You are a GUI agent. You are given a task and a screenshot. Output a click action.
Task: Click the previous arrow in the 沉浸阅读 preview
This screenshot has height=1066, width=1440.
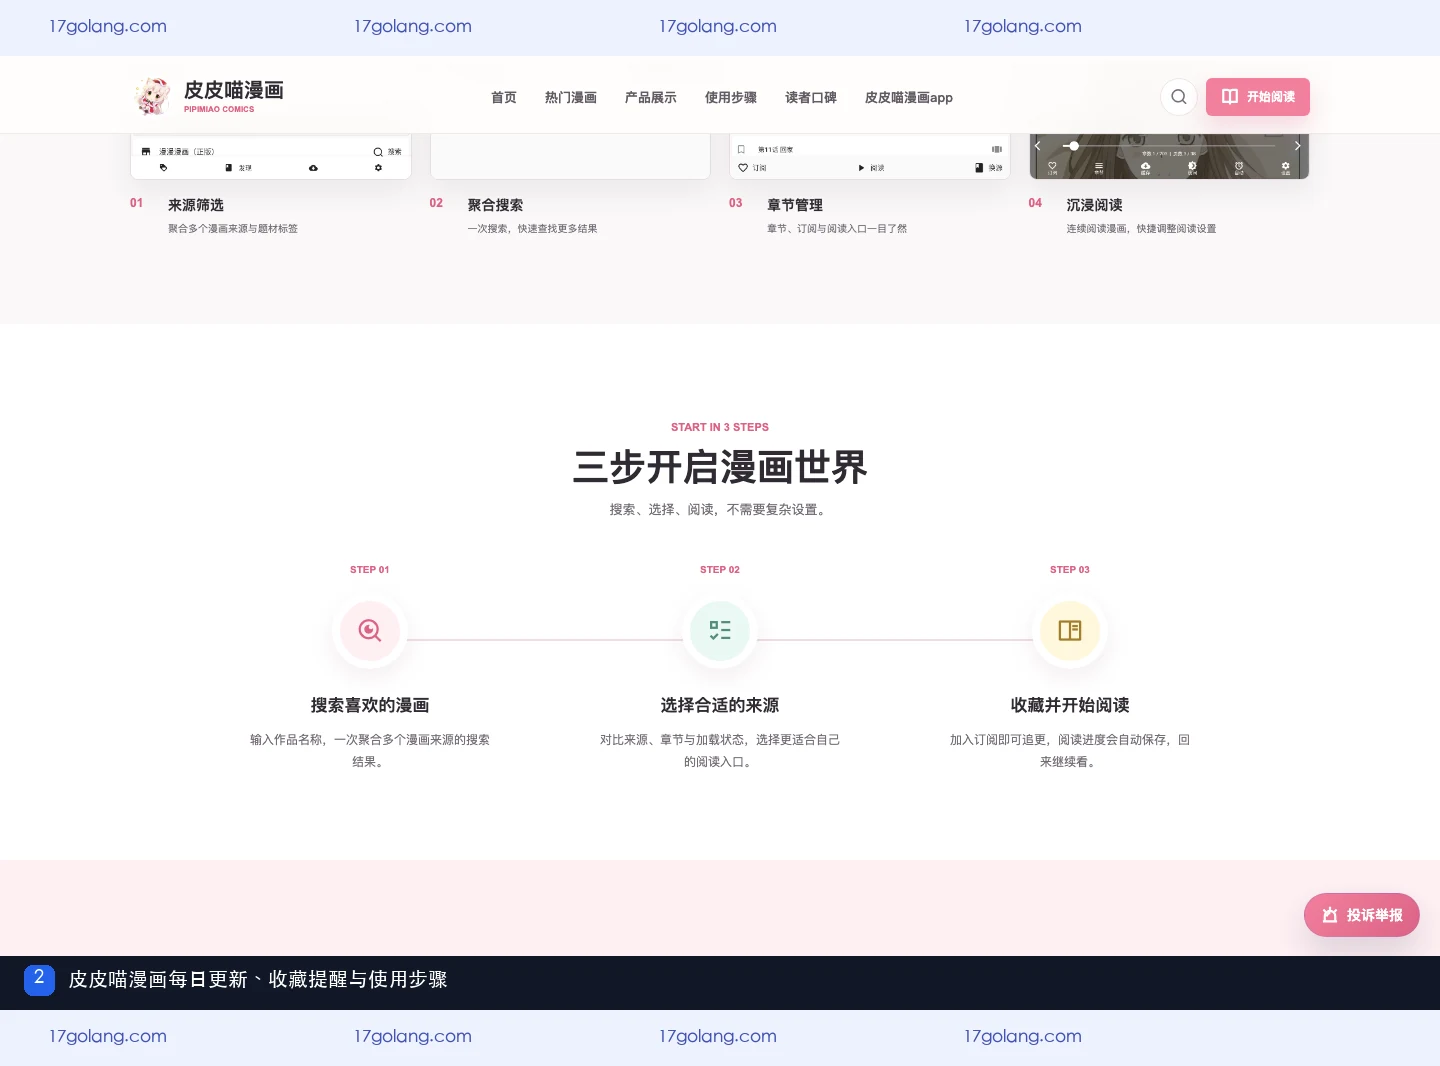point(1037,146)
